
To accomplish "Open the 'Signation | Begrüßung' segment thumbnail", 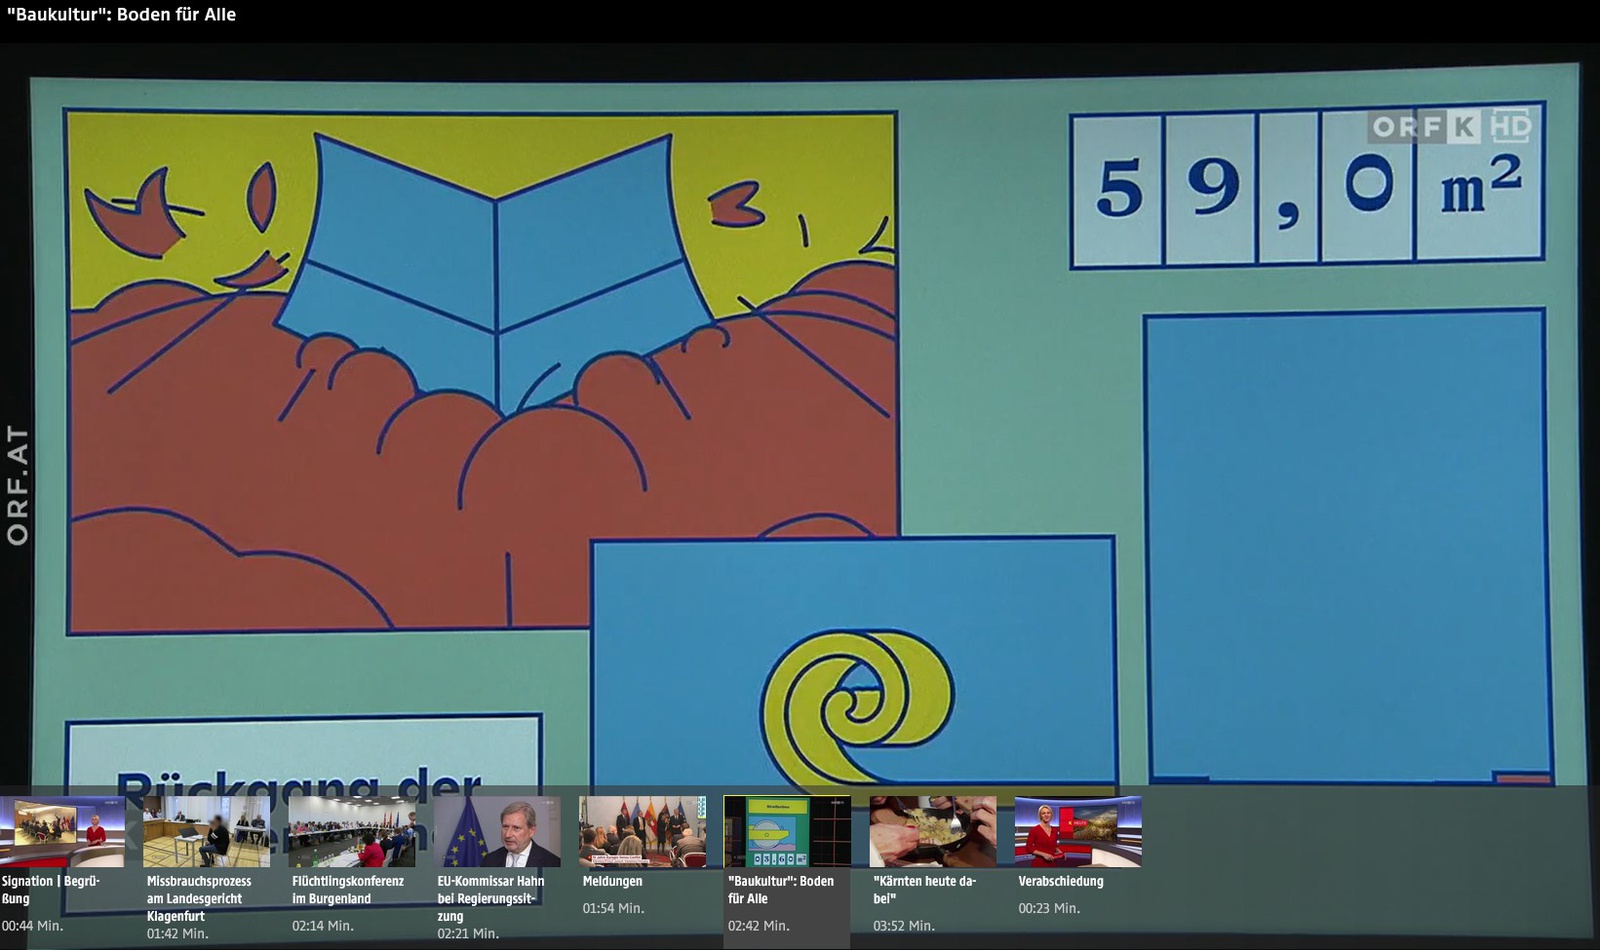I will [62, 831].
